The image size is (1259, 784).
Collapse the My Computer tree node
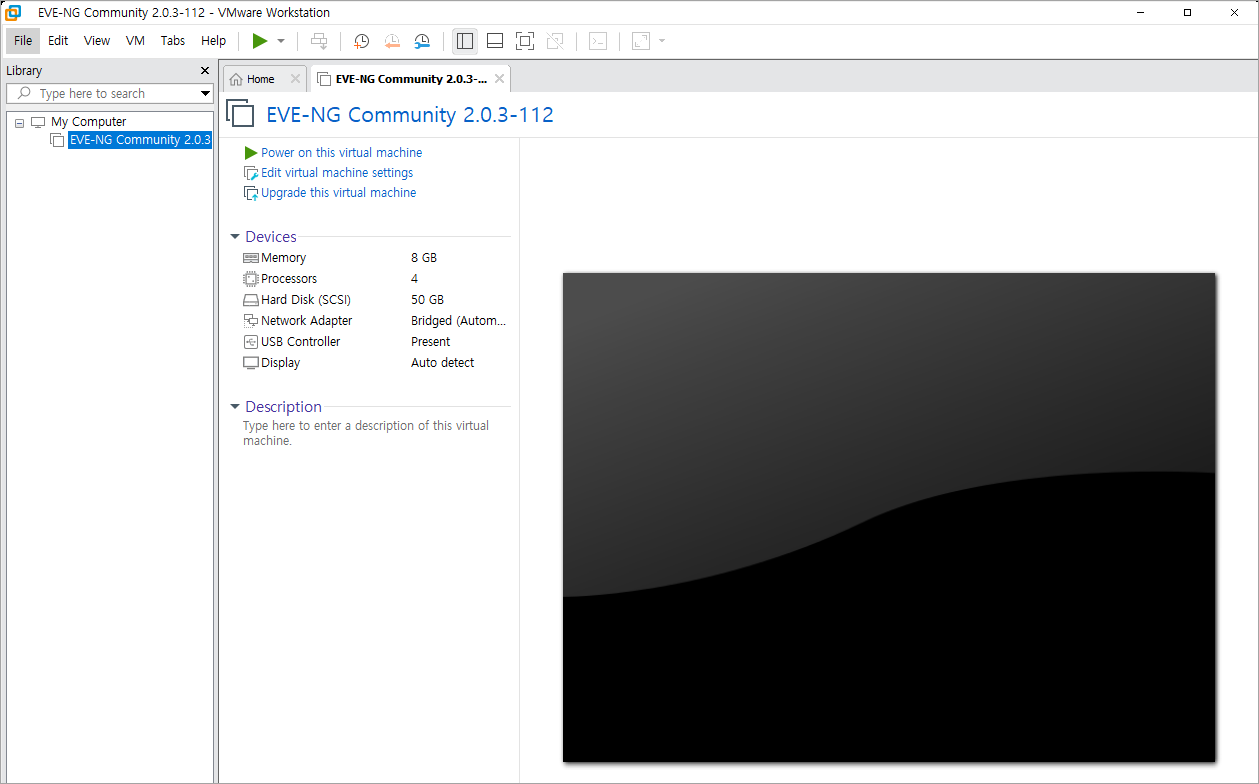point(20,122)
